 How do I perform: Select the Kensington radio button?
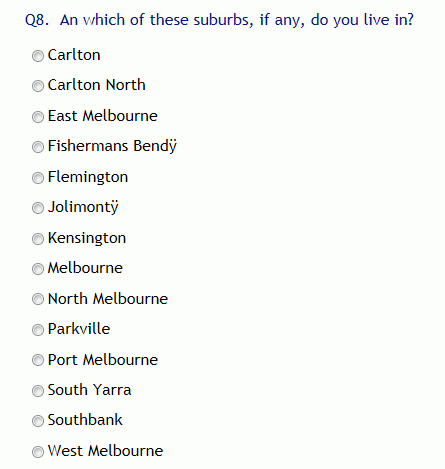[x=38, y=239]
